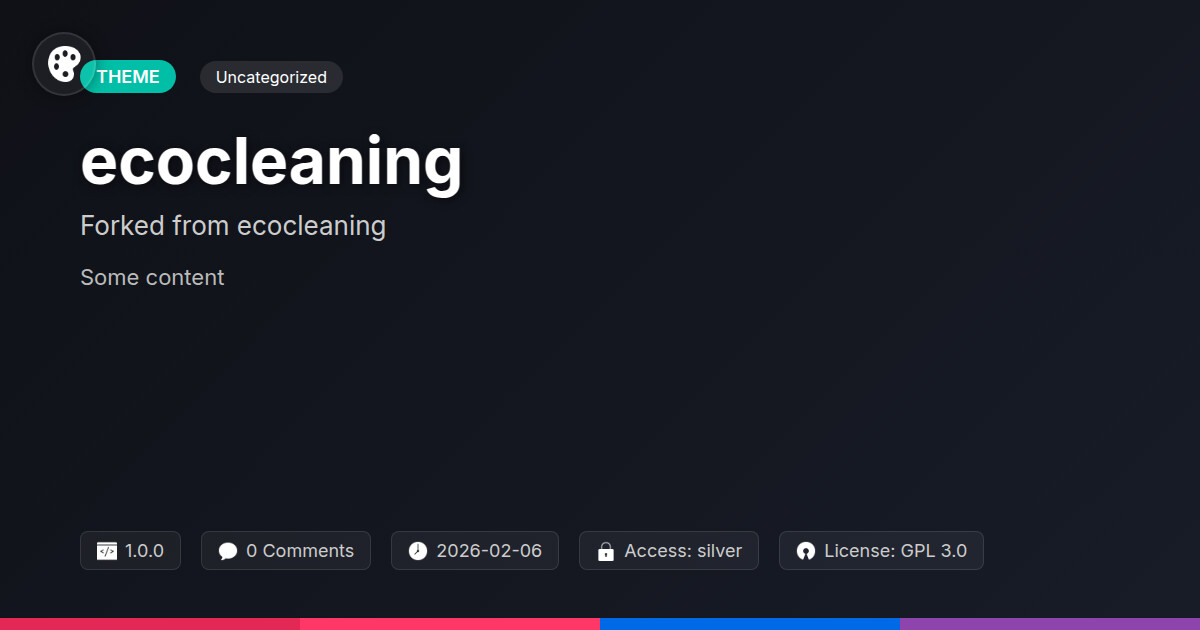The image size is (1200, 630).
Task: Click the blue segment of the bottom color bar
Action: coord(750,624)
